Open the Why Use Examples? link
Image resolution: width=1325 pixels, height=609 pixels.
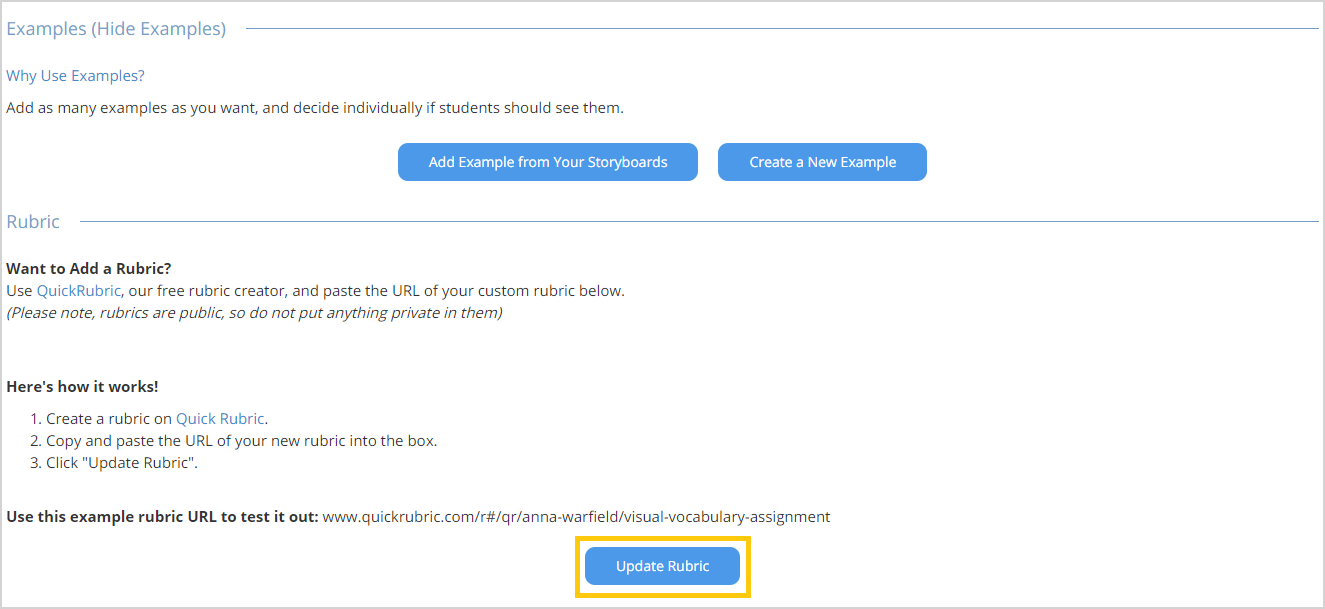[75, 76]
